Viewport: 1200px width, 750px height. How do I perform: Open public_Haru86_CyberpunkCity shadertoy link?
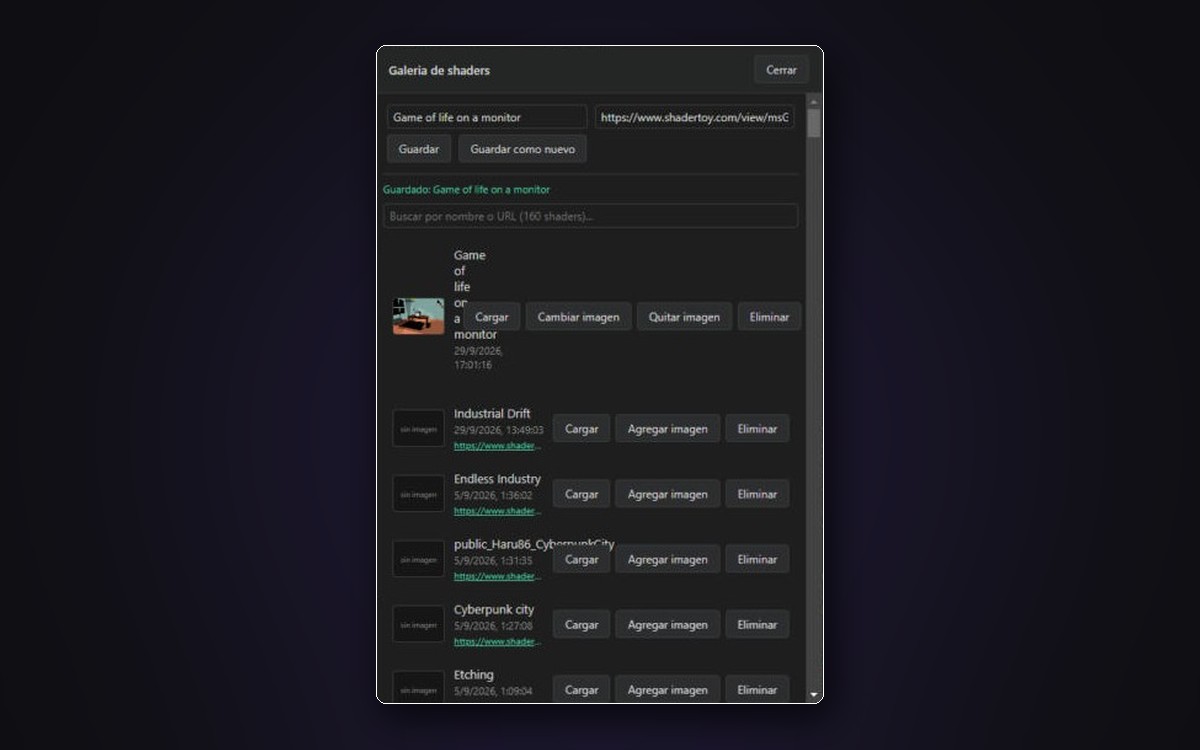pyautogui.click(x=498, y=577)
